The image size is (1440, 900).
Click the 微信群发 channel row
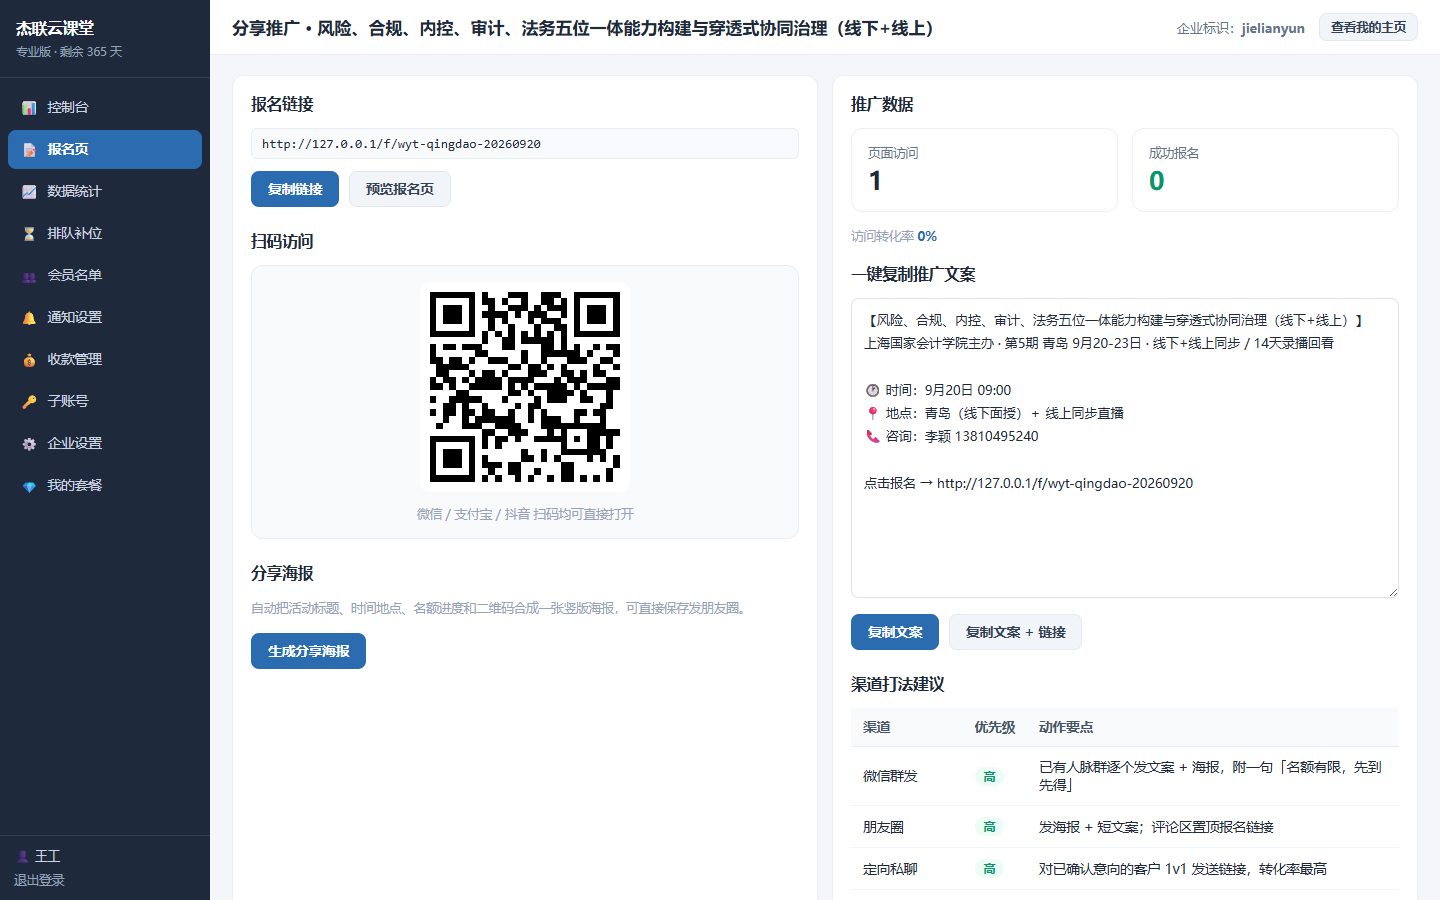(x=1125, y=776)
